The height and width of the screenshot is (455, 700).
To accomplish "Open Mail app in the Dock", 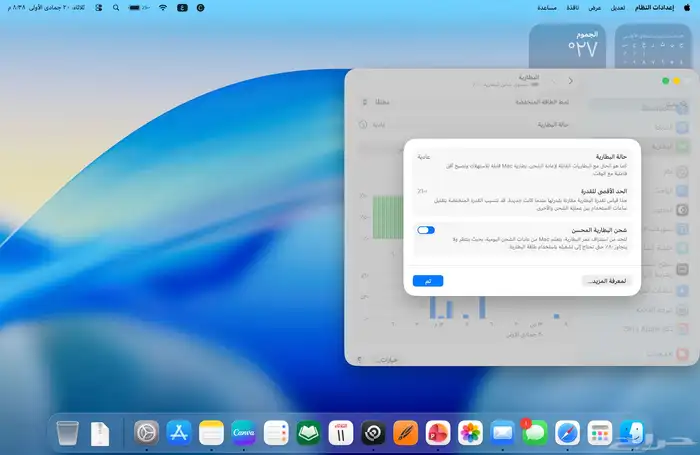I will coord(503,432).
